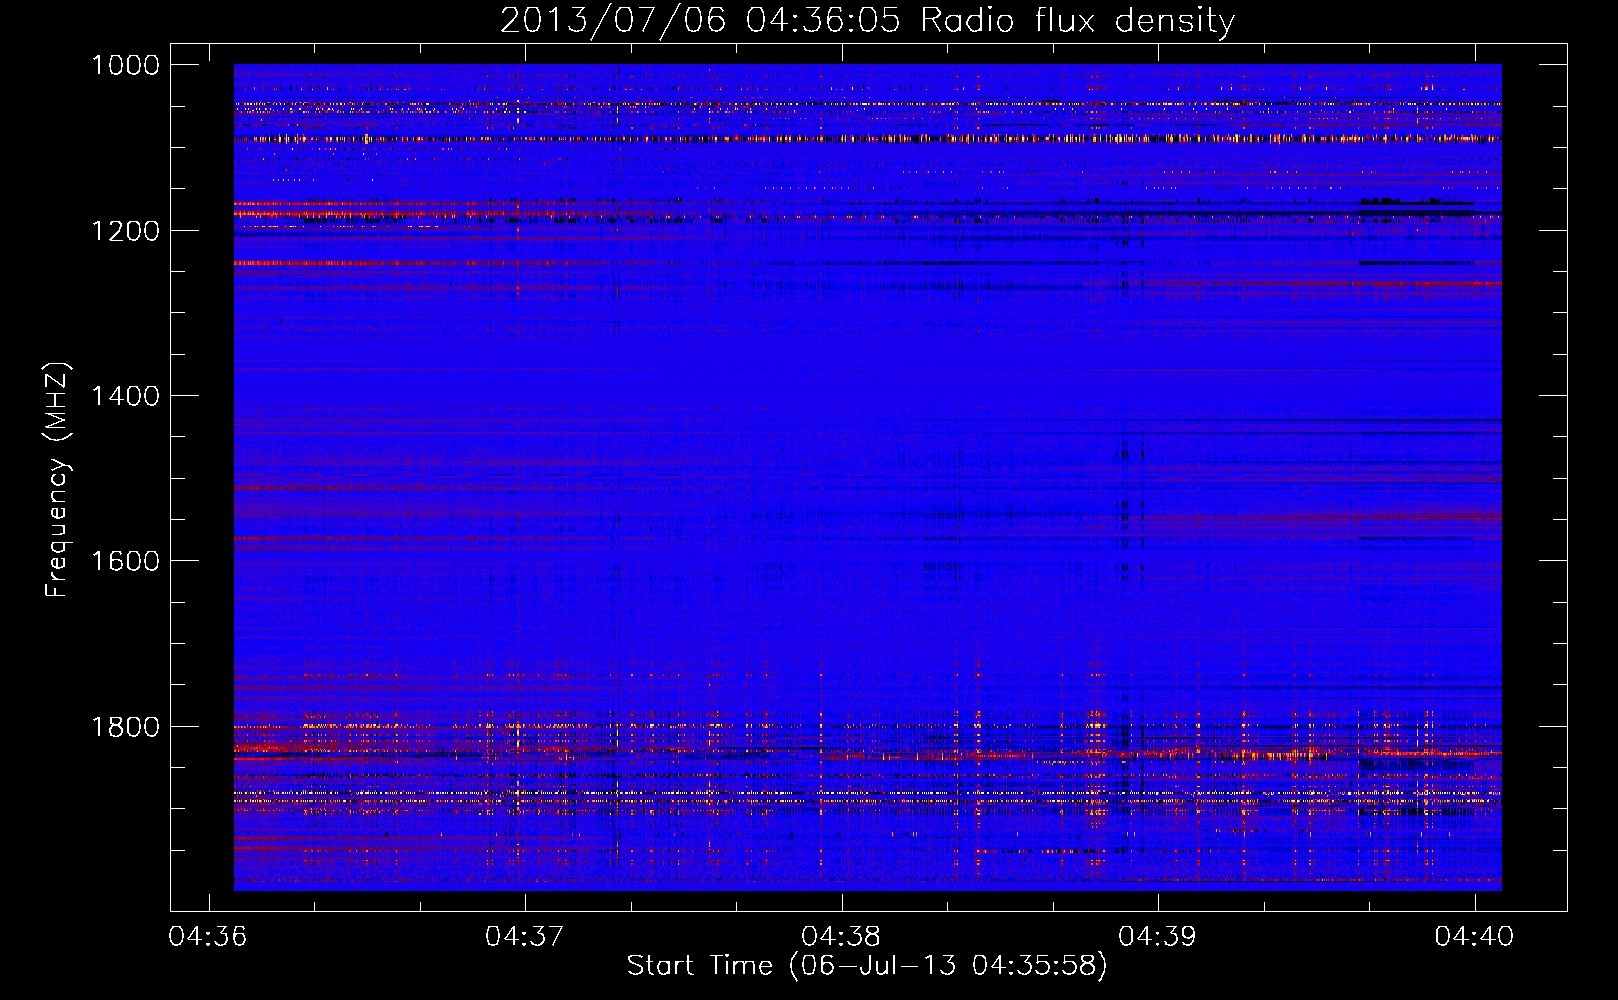Click the 1200 frequency tick label
Image resolution: width=1618 pixels, height=1000 pixels.
pos(125,231)
